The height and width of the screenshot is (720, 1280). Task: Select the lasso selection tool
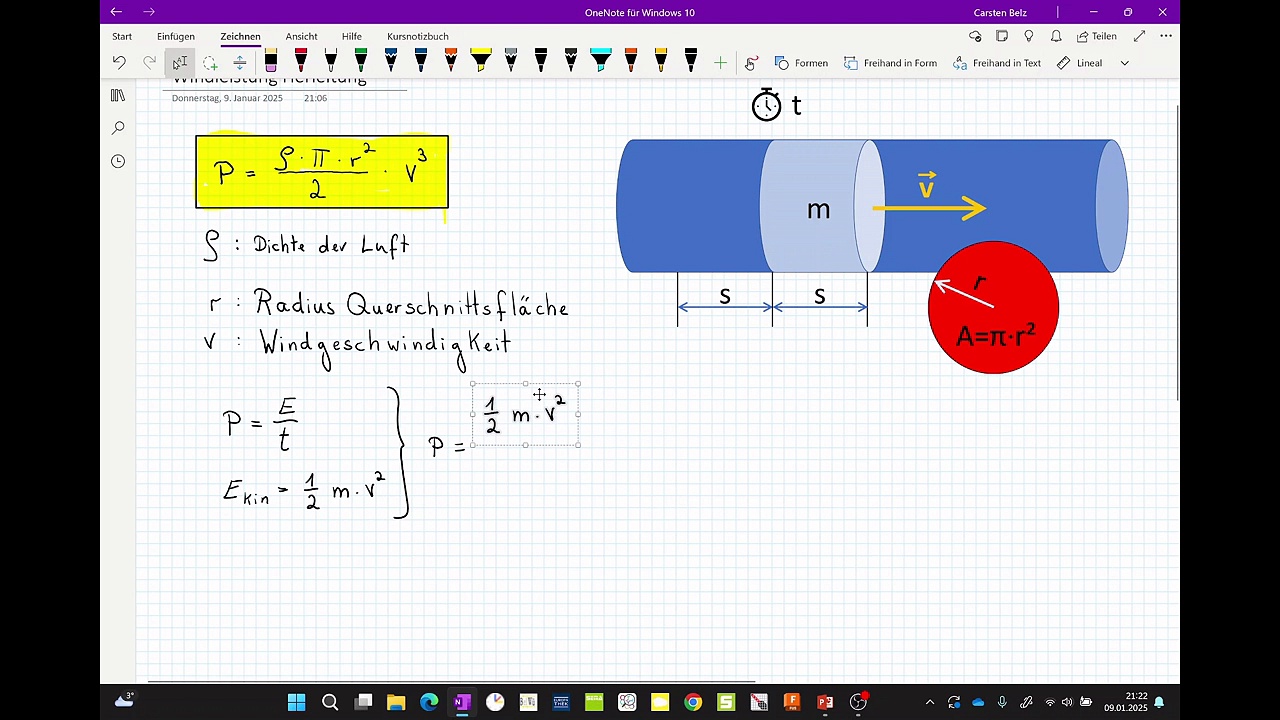(210, 63)
